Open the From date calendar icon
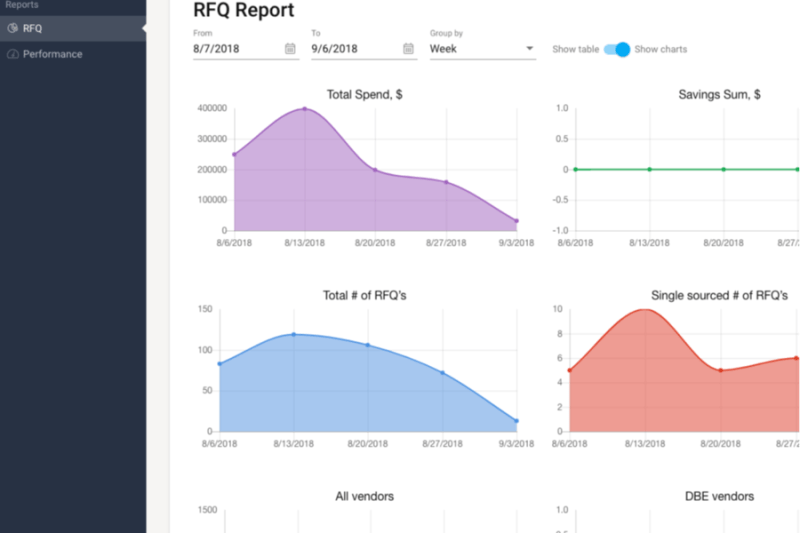This screenshot has width=800, height=533. point(290,48)
